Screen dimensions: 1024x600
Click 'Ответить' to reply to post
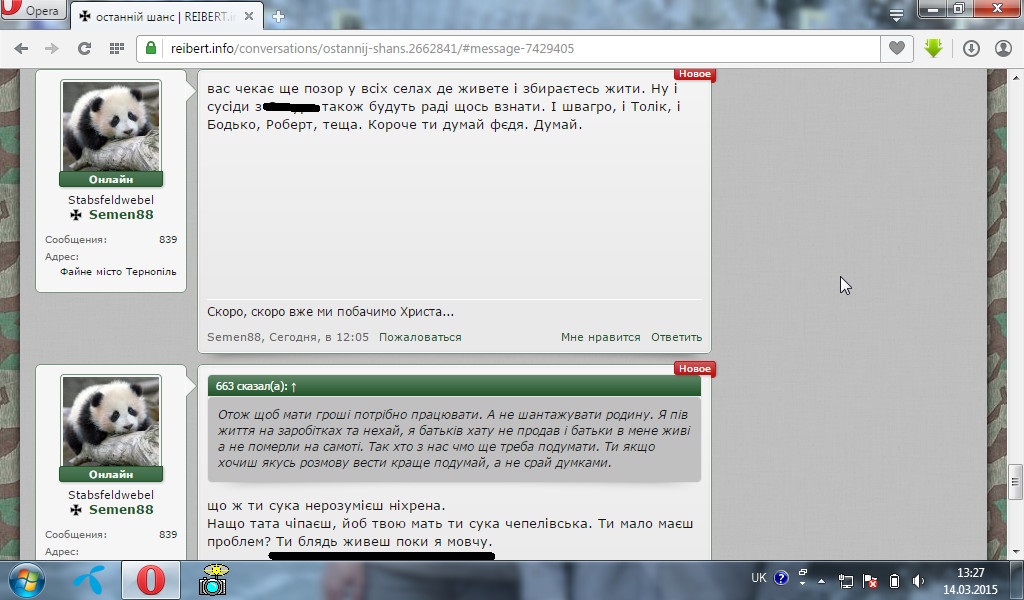coord(677,337)
